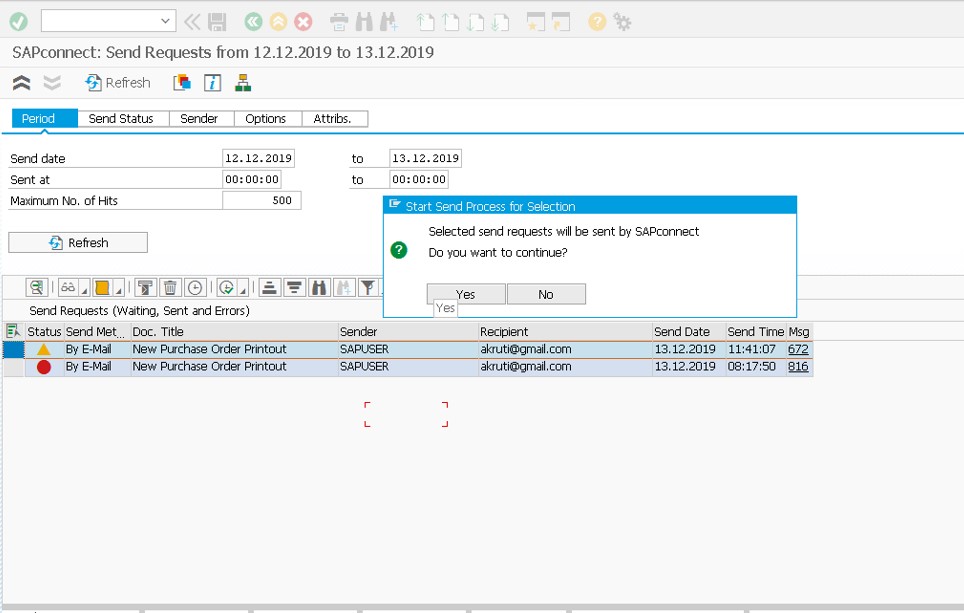Viewport: 964px width, 613px height.
Task: Click Yes in the Start Send Process dialog
Action: pyautogui.click(x=466, y=294)
